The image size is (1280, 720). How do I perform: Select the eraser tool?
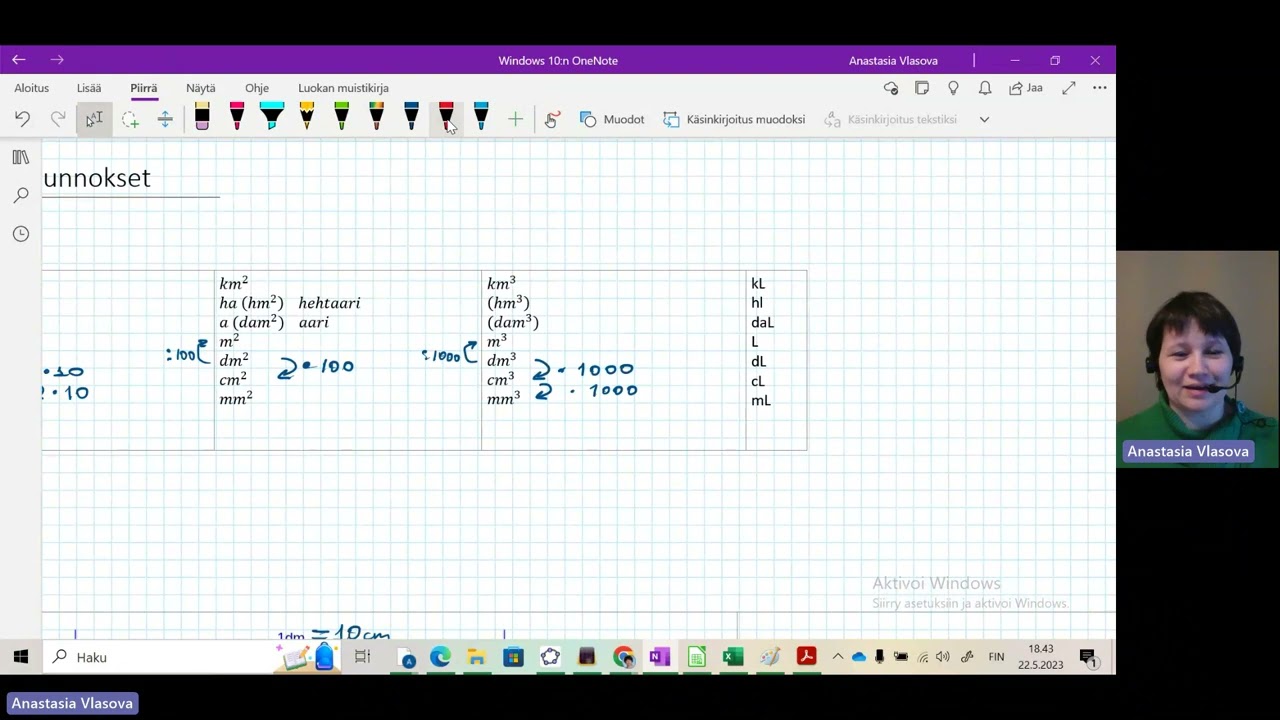[x=202, y=117]
